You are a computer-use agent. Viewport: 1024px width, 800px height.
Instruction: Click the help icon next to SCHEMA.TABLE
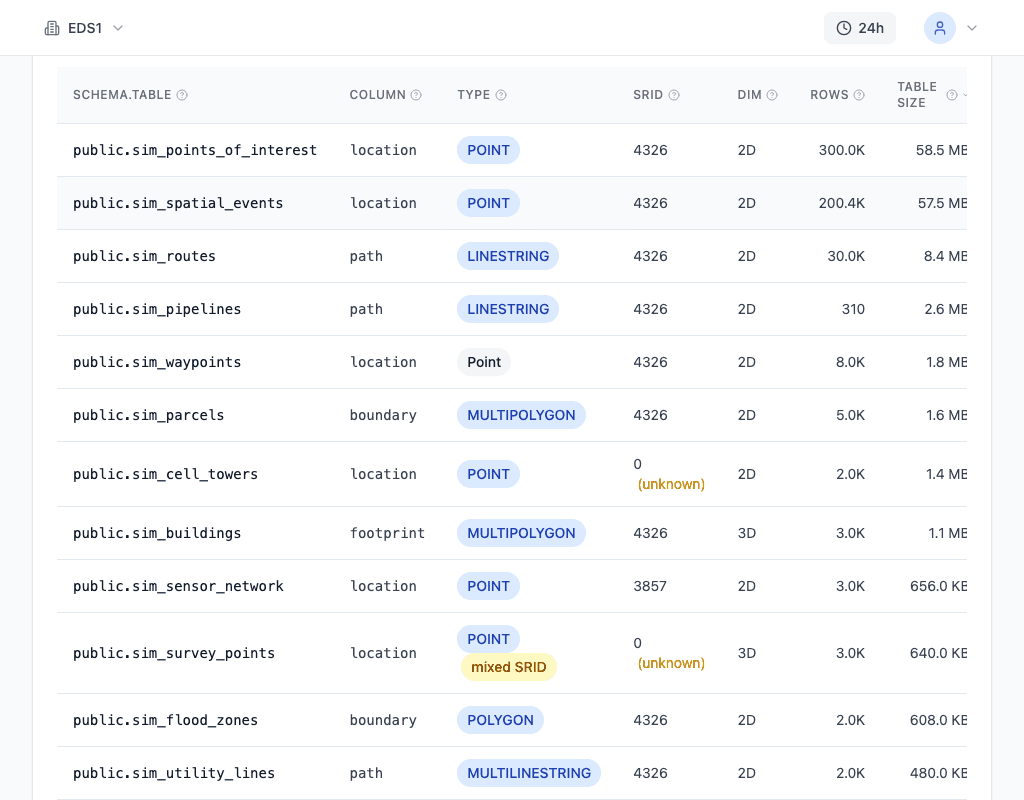182,95
